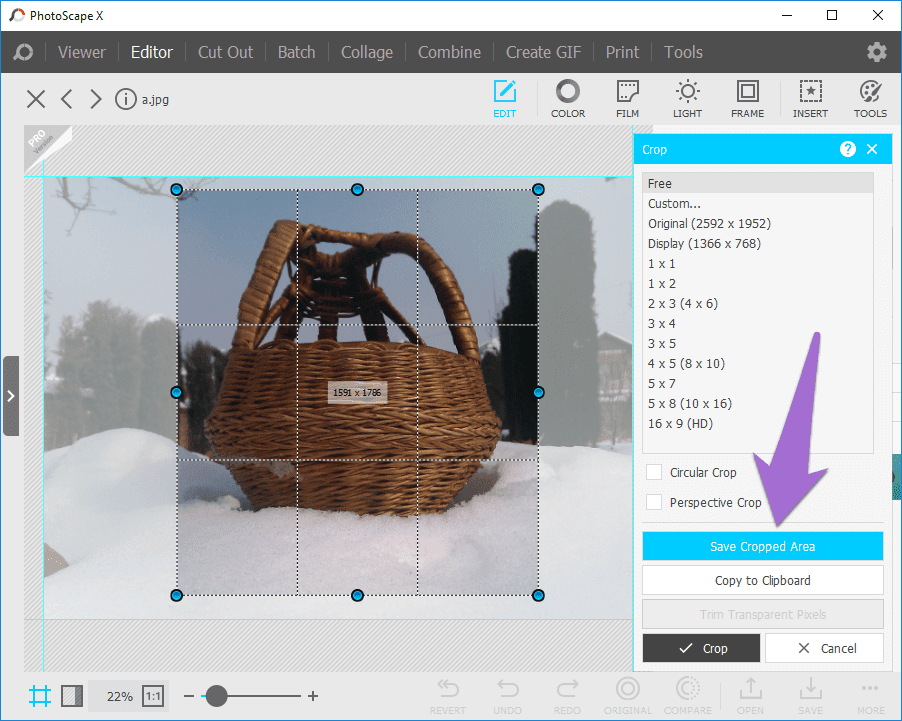Click the image info icon beside a.jpg
Viewport: 902px width, 721px height.
pyautogui.click(x=125, y=99)
